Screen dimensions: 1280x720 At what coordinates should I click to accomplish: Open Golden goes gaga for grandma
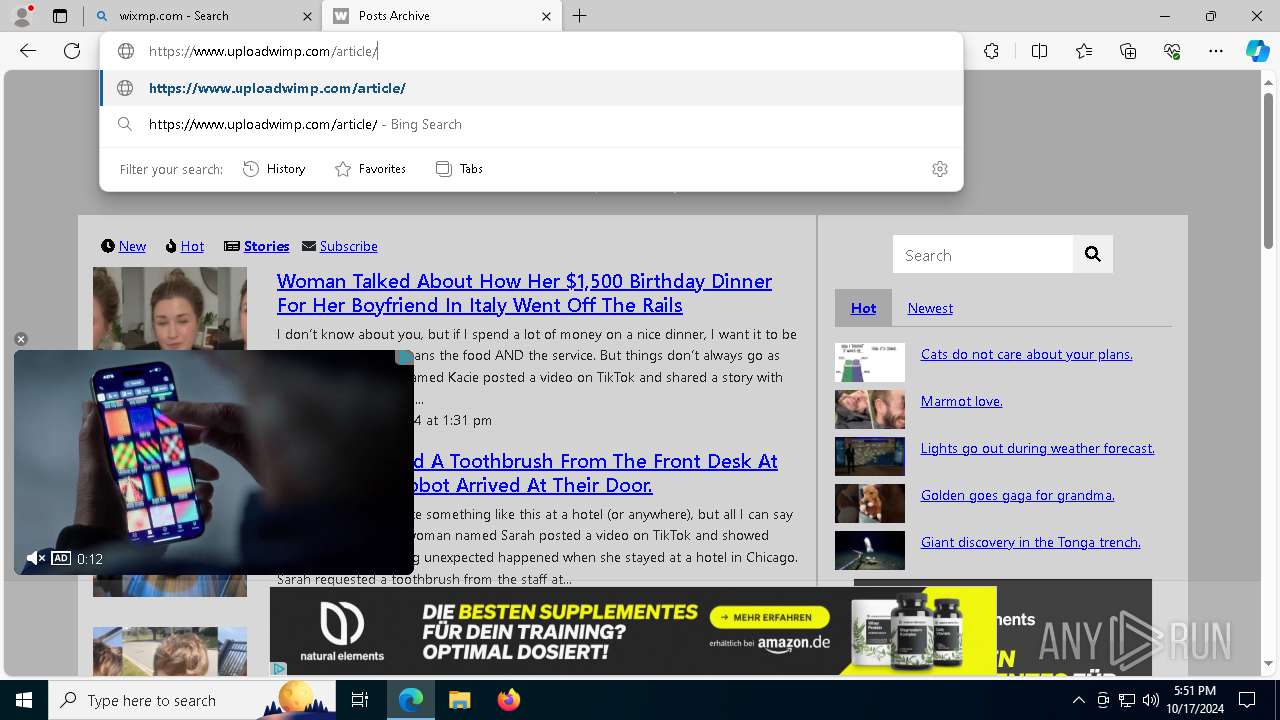(1017, 495)
